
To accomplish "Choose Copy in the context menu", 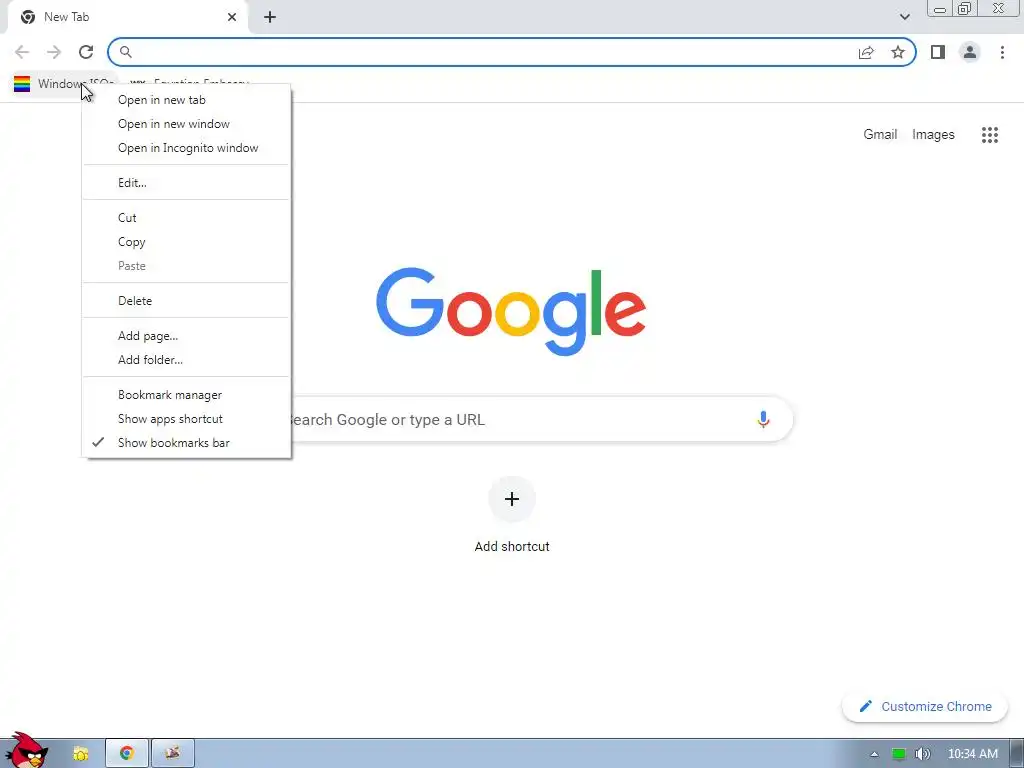I will pos(186,242).
